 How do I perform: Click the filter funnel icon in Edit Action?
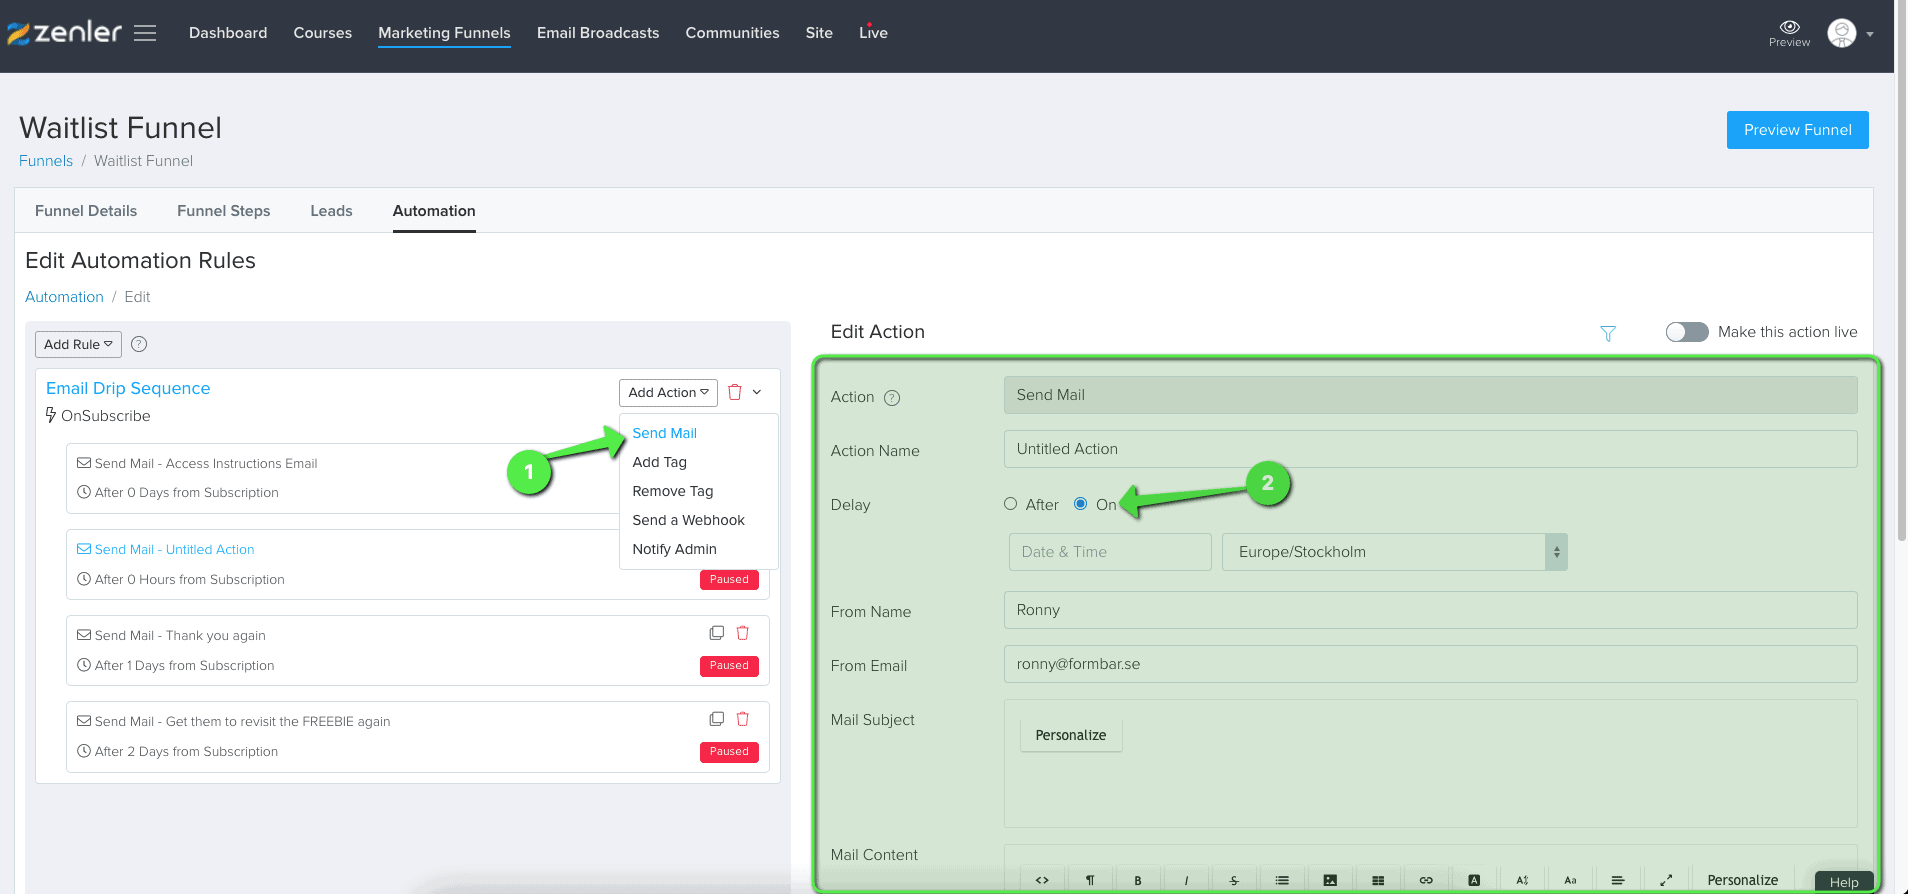pyautogui.click(x=1608, y=333)
